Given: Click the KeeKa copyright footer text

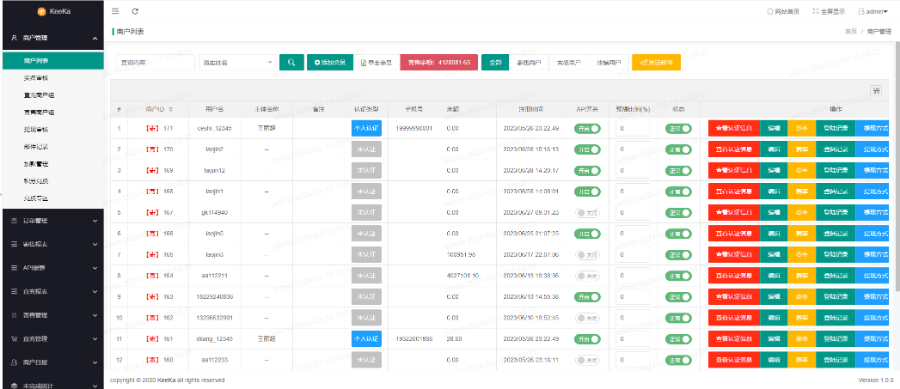Looking at the screenshot, I should pos(167,380).
